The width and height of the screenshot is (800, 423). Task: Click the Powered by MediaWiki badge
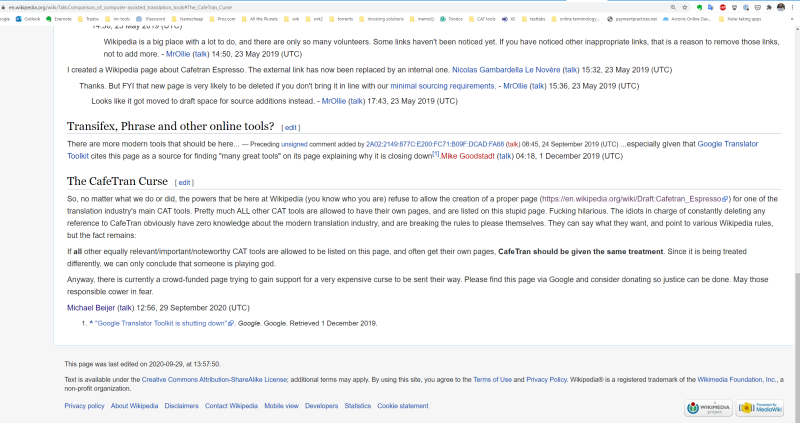point(760,408)
